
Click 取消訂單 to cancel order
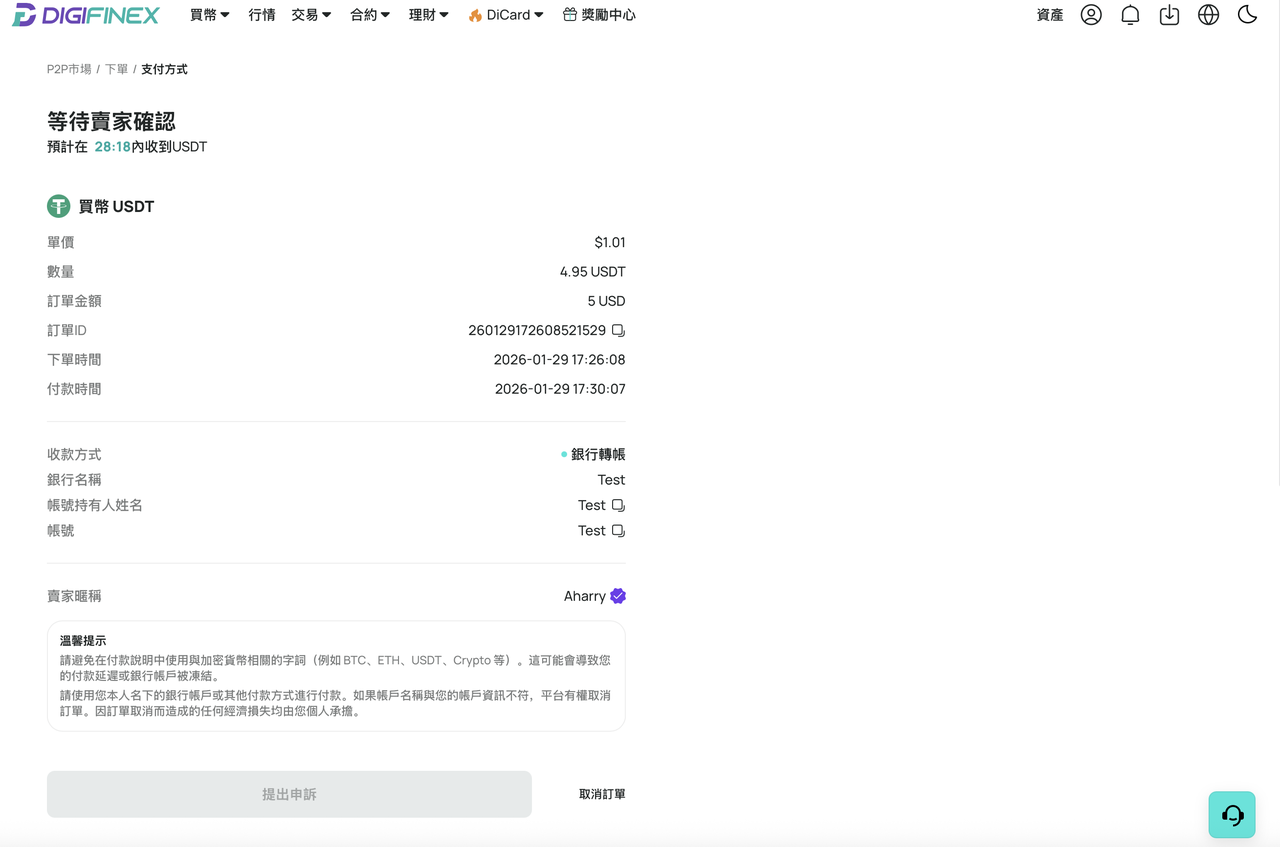602,794
